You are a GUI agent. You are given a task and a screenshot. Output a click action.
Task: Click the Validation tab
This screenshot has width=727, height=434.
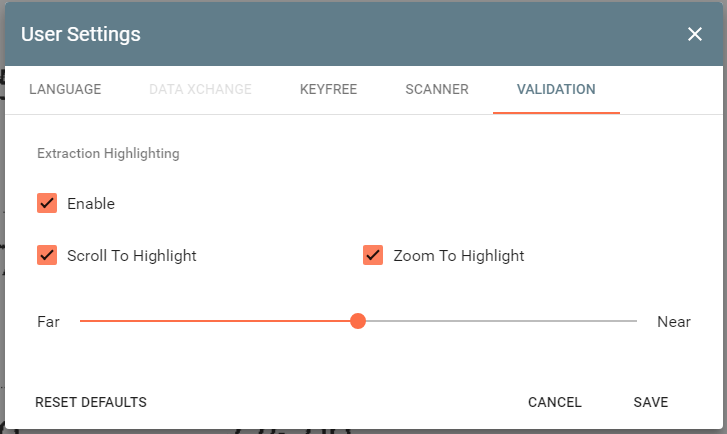click(x=556, y=89)
